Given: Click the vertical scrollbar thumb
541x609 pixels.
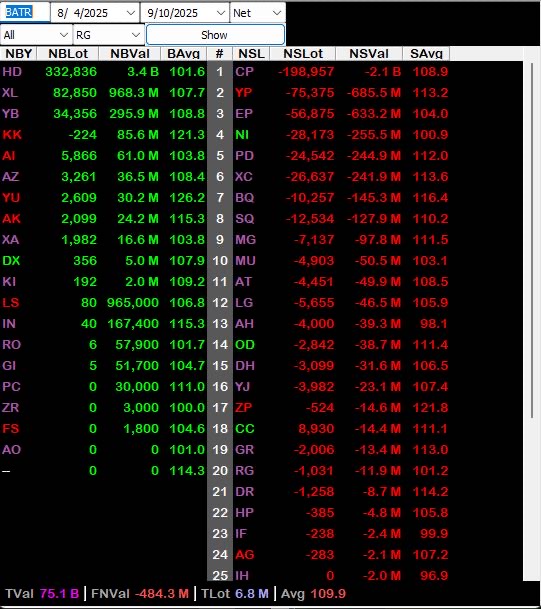Looking at the screenshot, I should 532,240.
